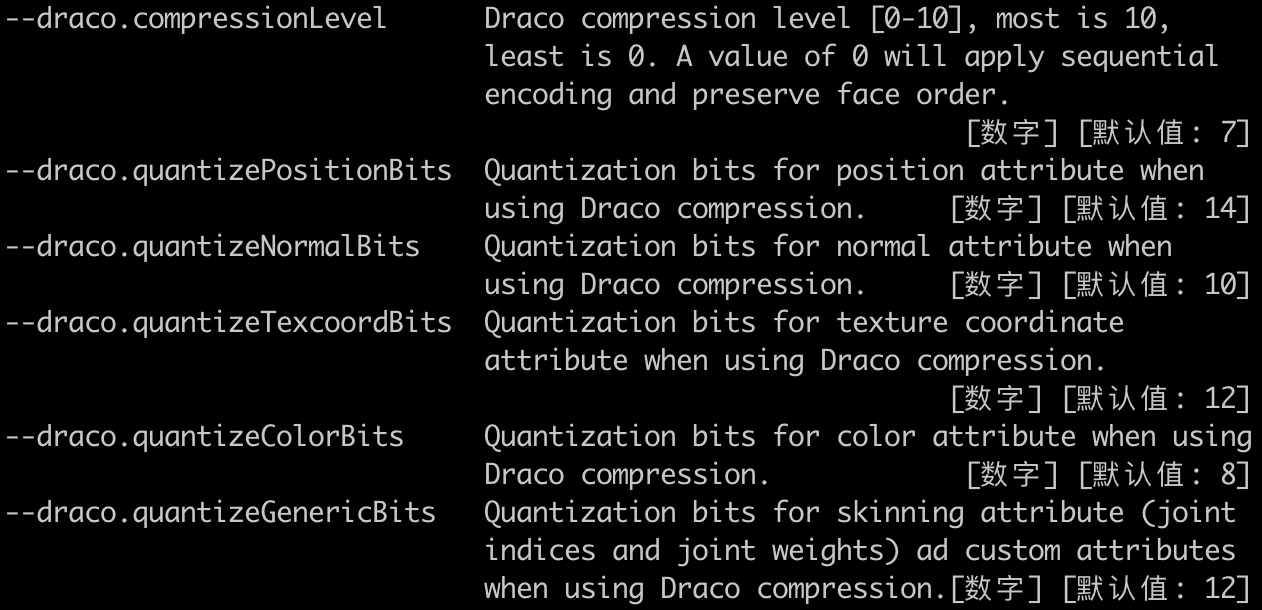Viewport: 1262px width, 610px height.
Task: Click the "texture coordinate" phrase
Action: 980,323
